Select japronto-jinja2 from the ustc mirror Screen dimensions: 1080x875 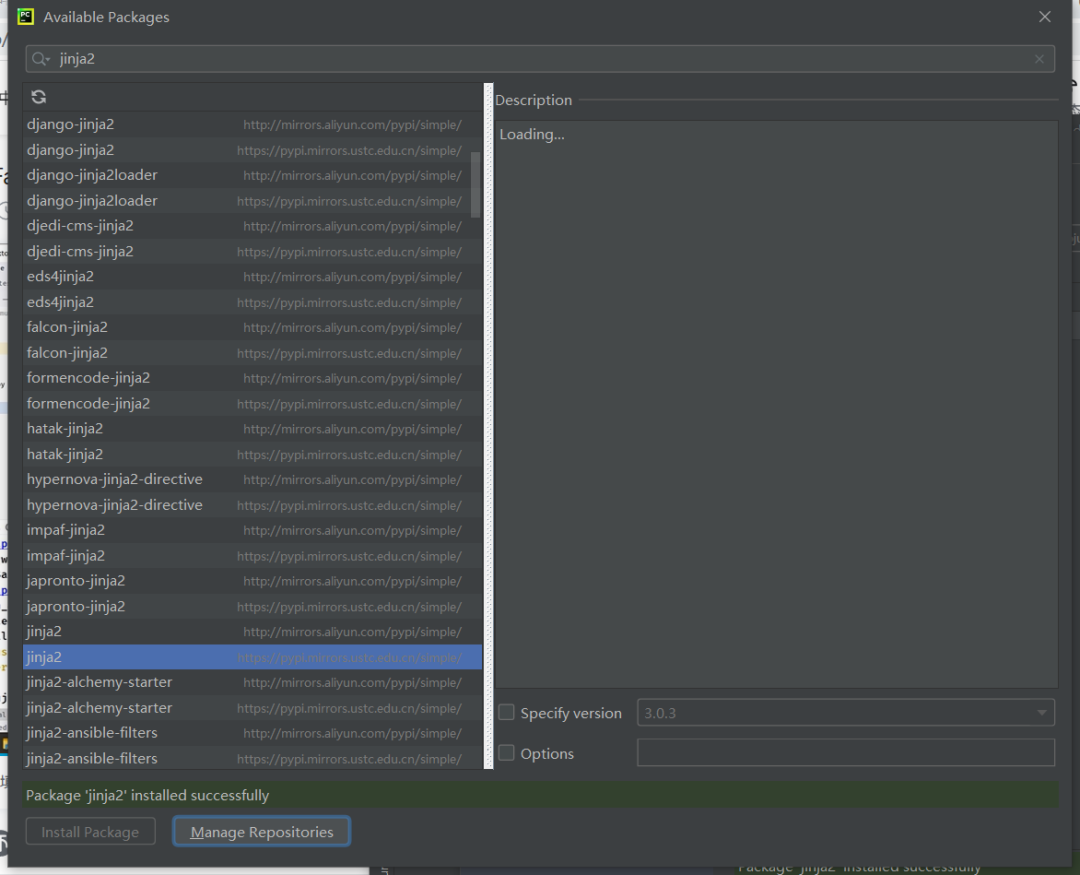point(252,606)
